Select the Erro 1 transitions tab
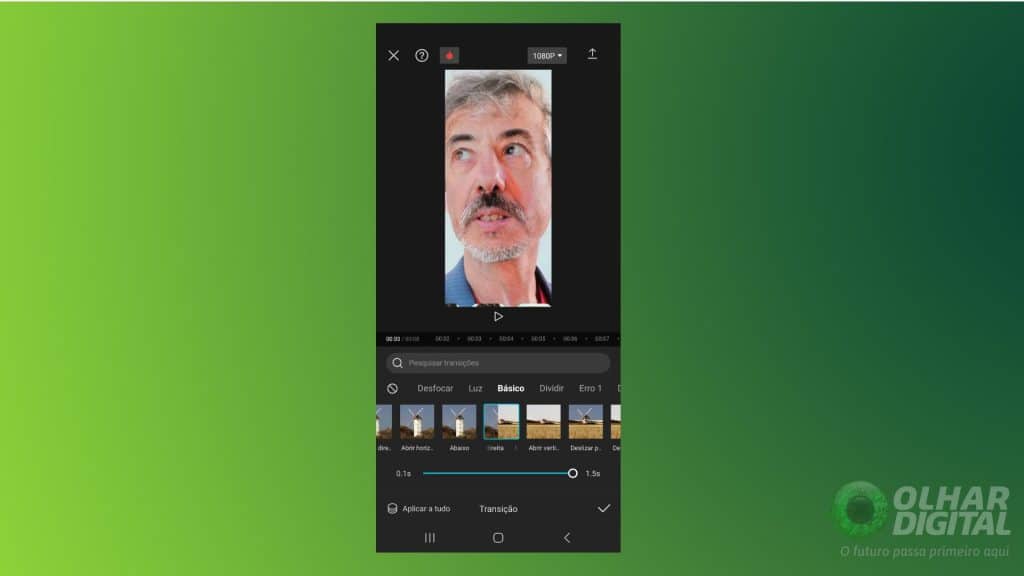 pyautogui.click(x=590, y=388)
